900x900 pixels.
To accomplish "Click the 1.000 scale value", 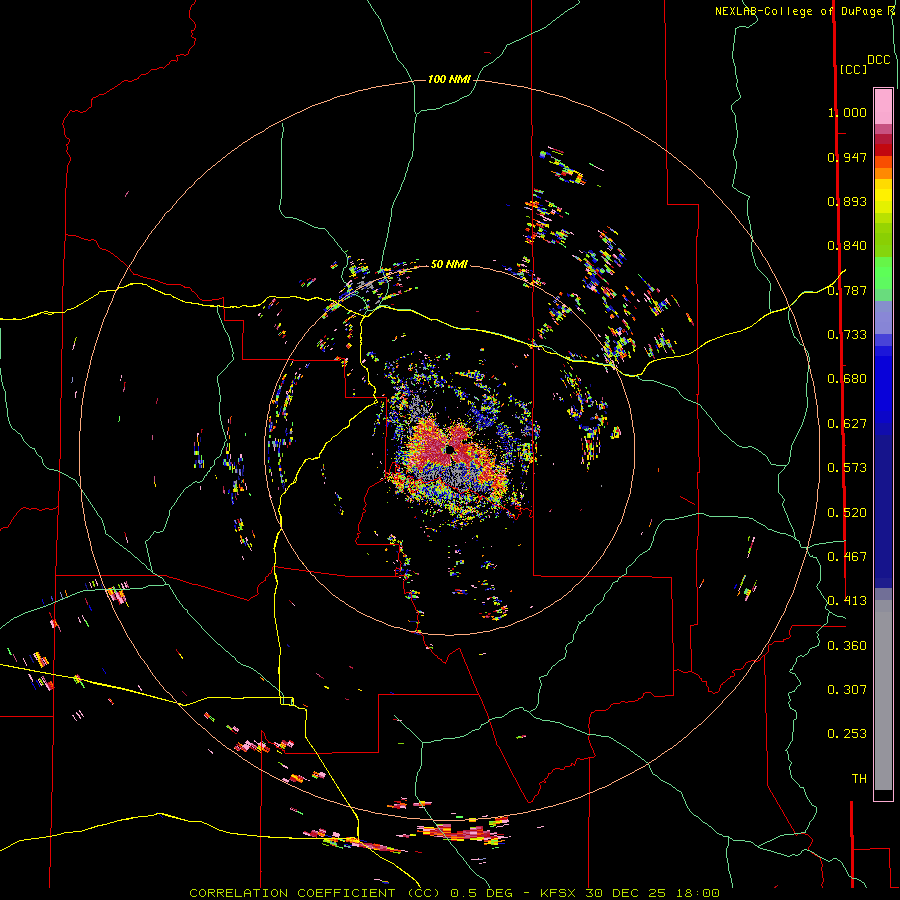I will click(x=847, y=112).
